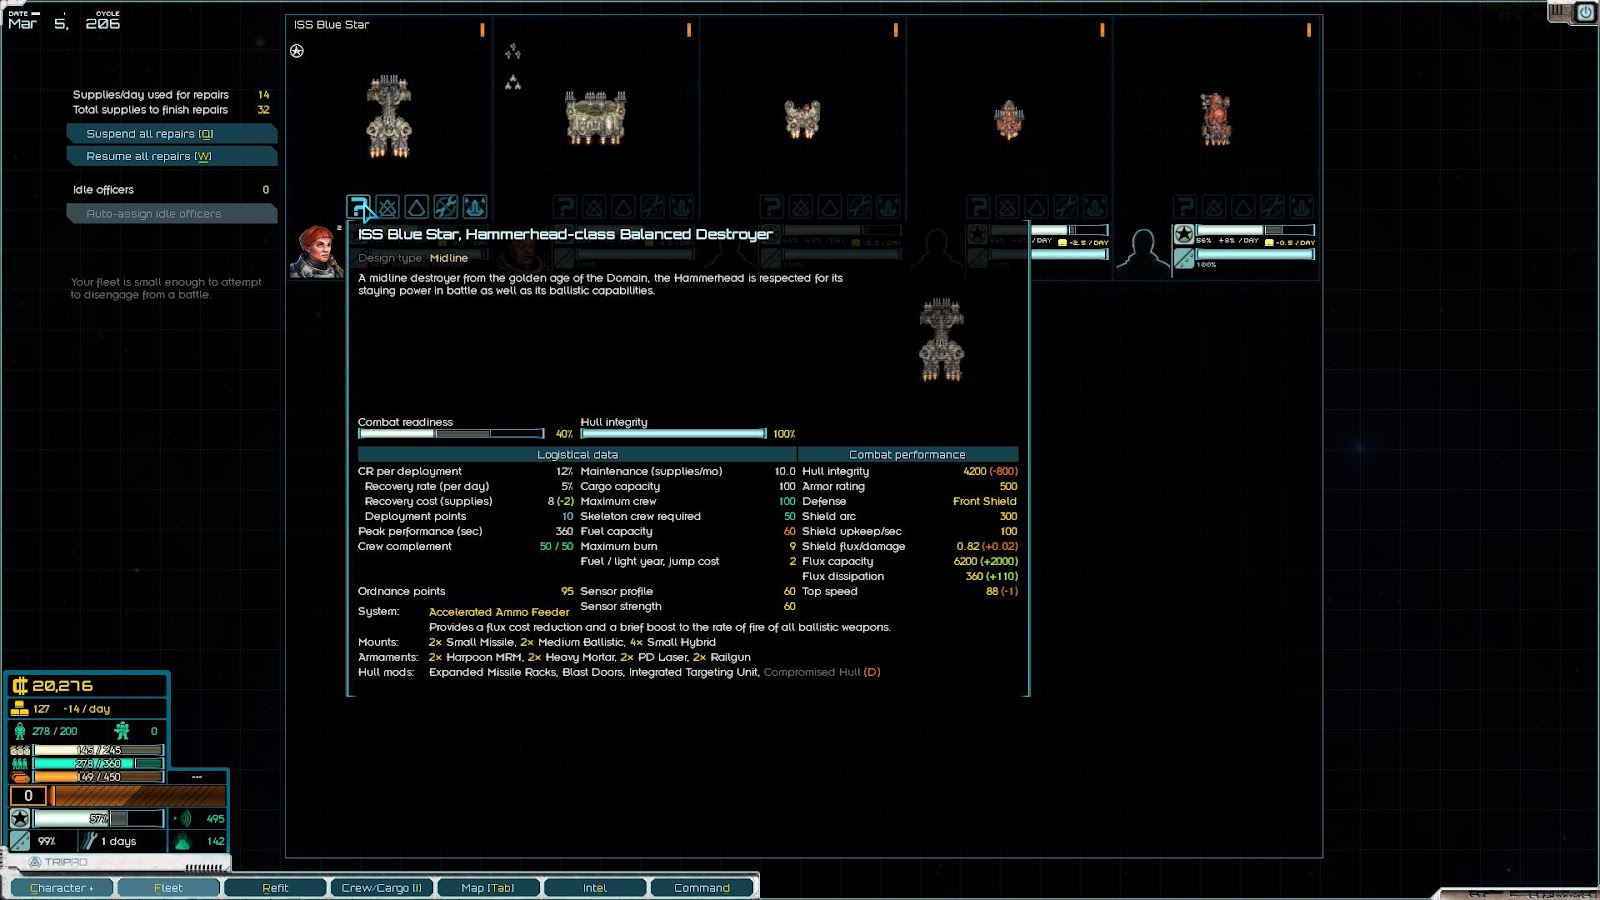Toggle mothball on the ISS Blue Star
The width and height of the screenshot is (1600, 900).
(388, 207)
